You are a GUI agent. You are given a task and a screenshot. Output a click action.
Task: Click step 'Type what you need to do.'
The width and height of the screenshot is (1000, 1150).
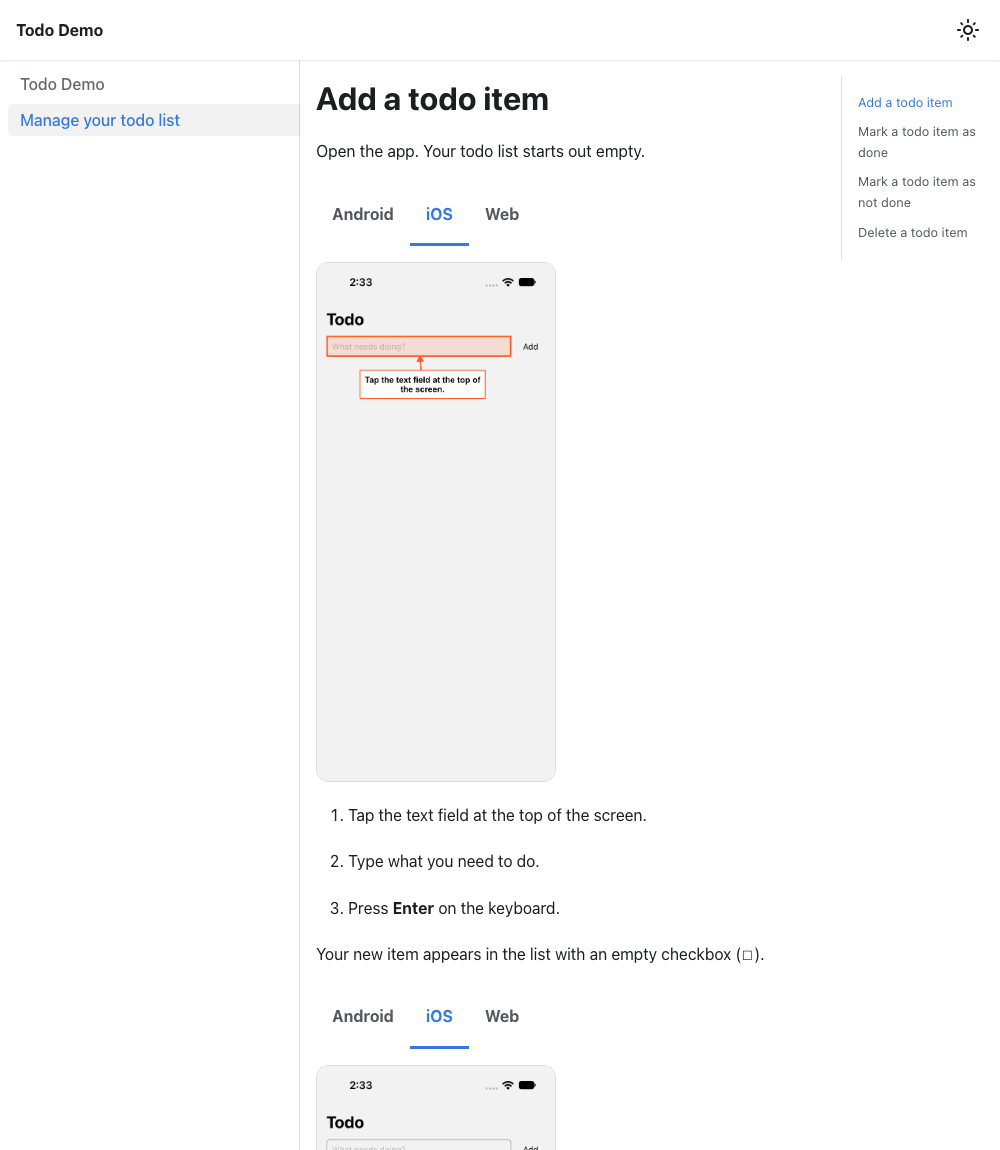pyautogui.click(x=443, y=861)
